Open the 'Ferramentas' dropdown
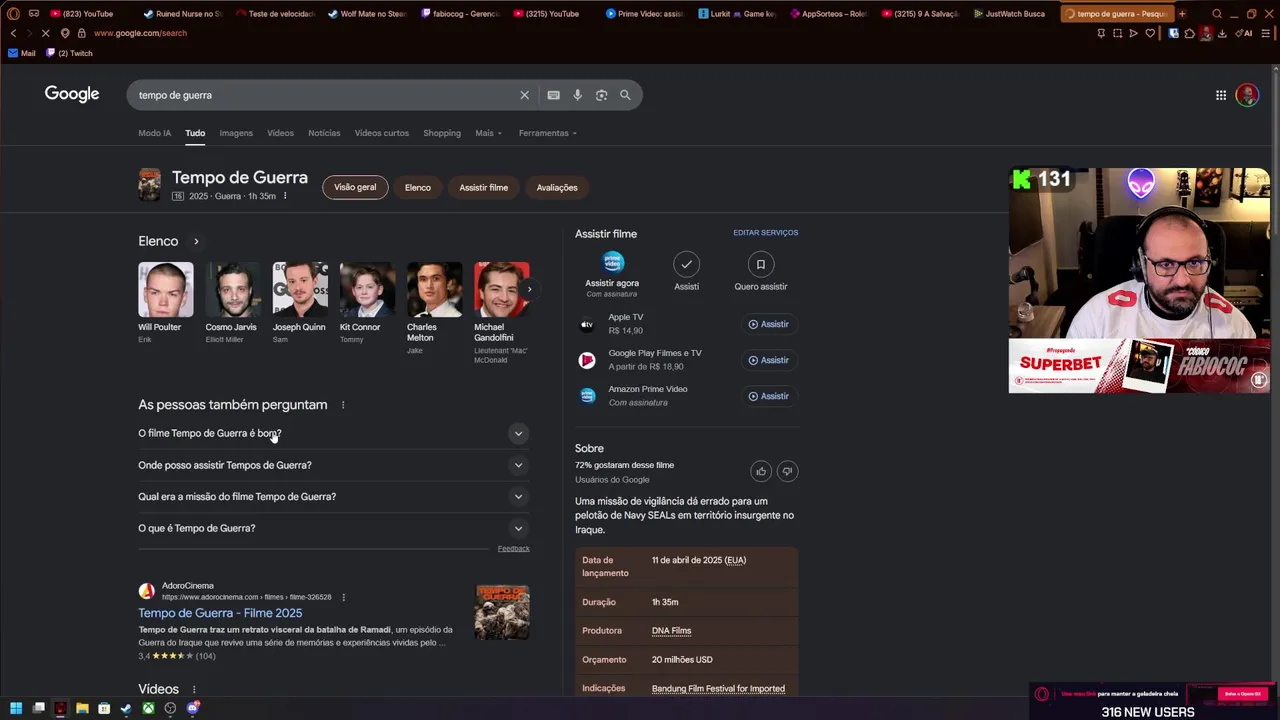 point(548,133)
